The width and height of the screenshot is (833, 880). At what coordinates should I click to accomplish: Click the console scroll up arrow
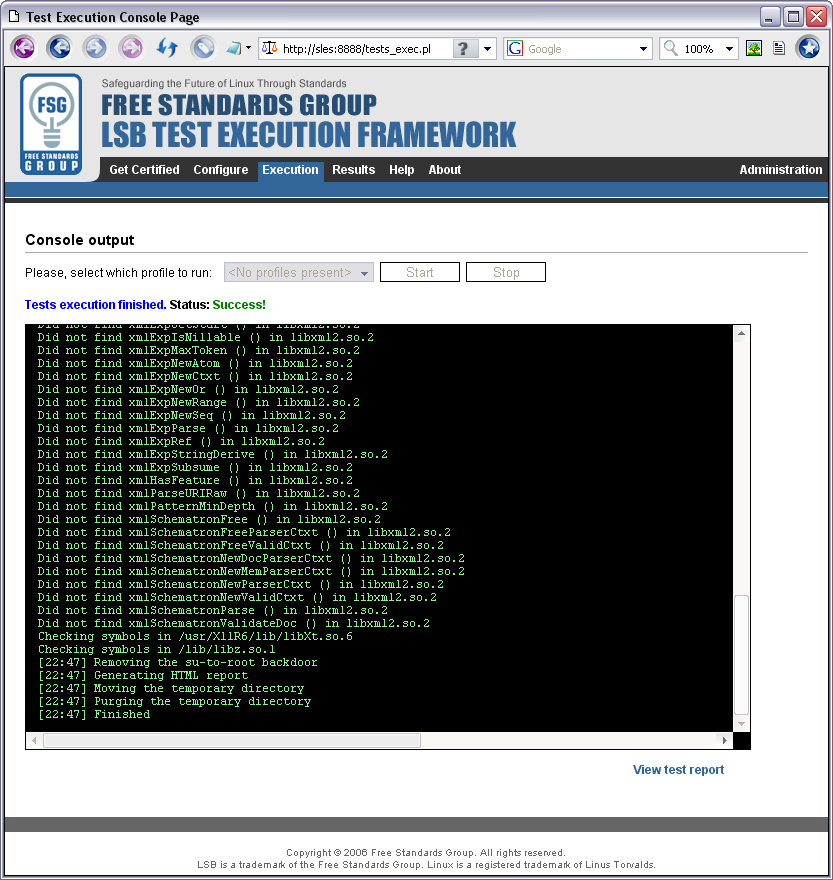[741, 333]
